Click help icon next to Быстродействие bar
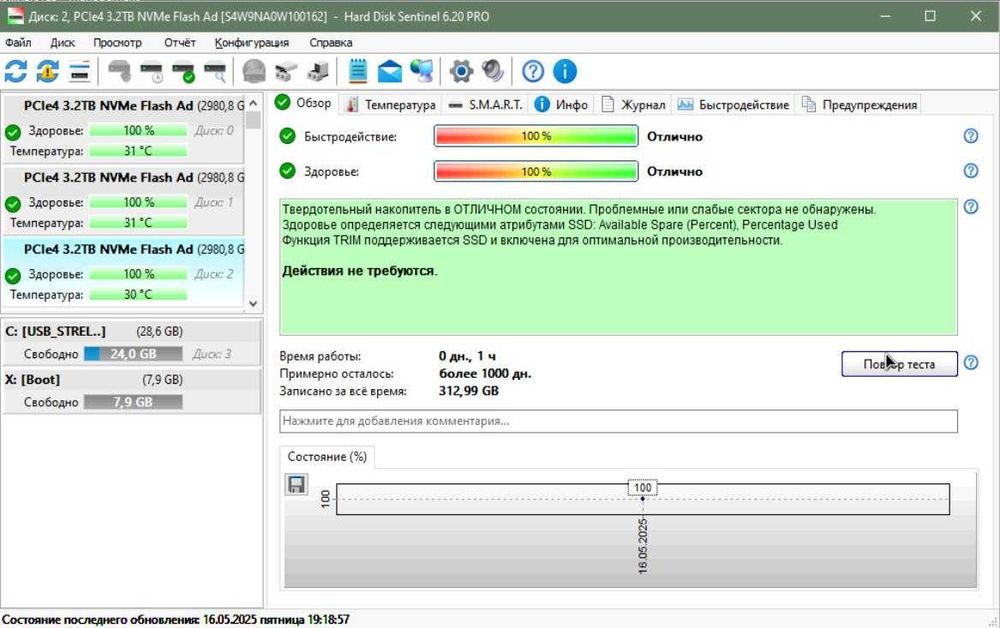The height and width of the screenshot is (628, 1000). [971, 136]
